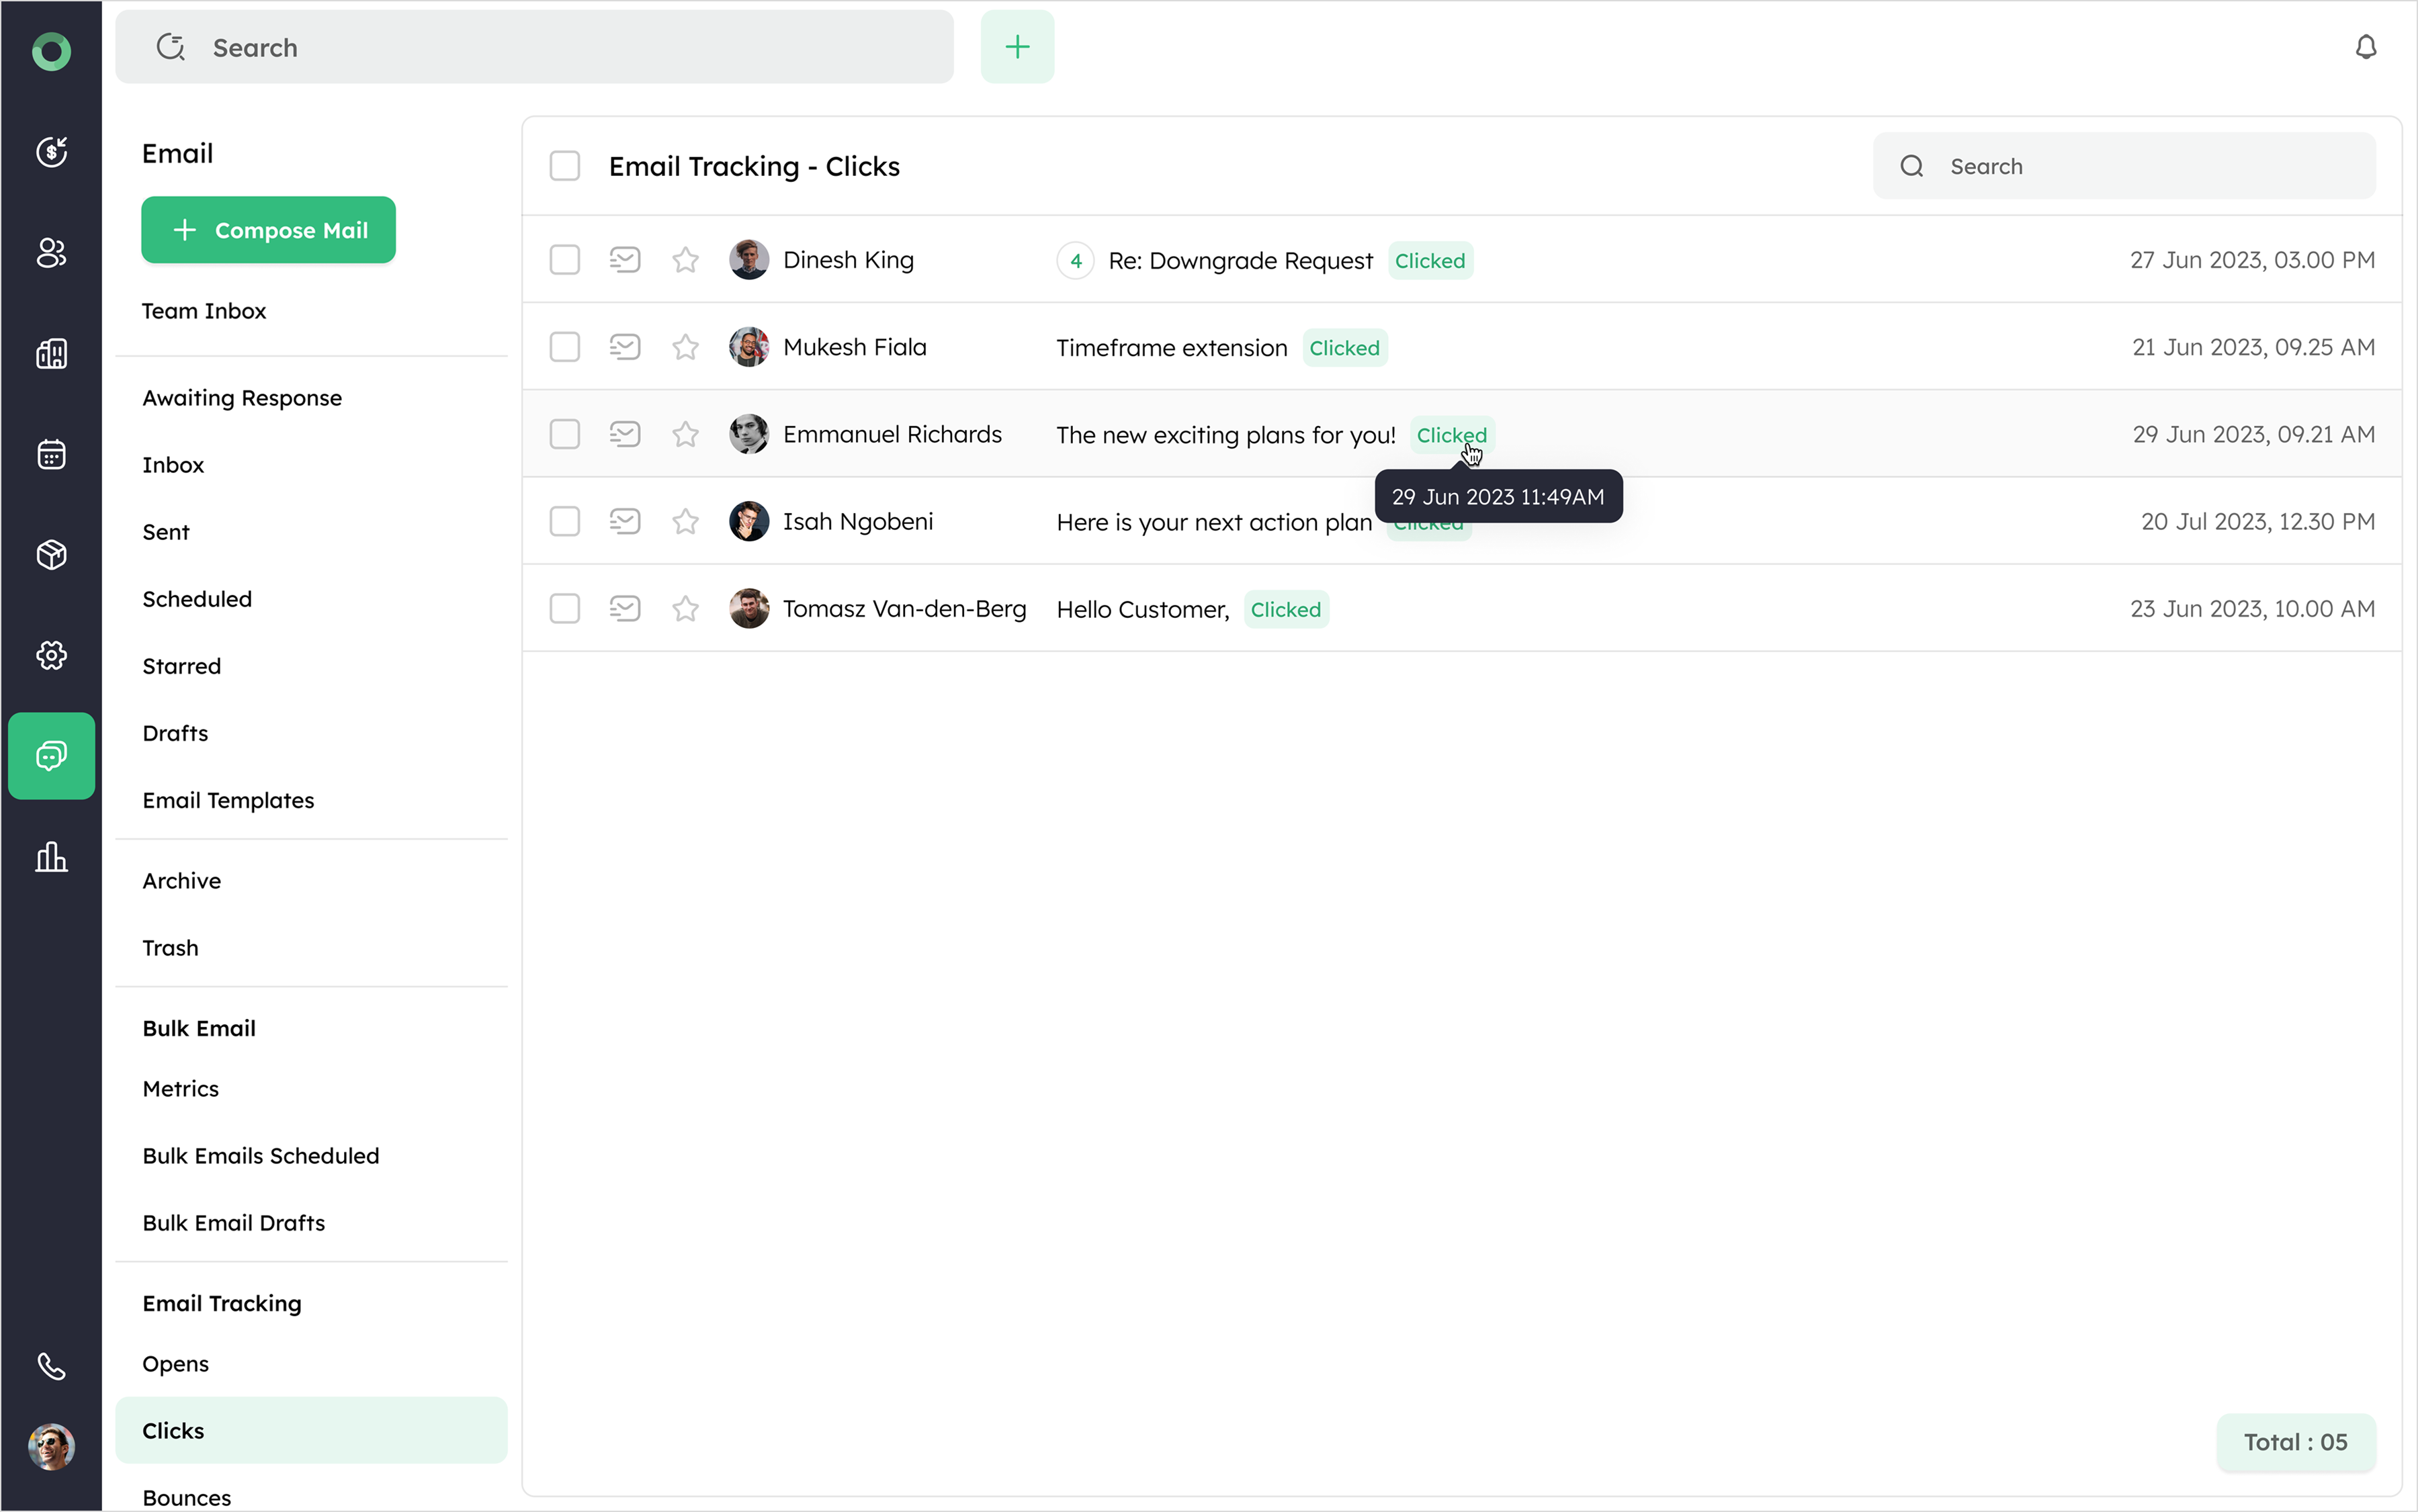The image size is (2418, 1512).
Task: Click the Compose Mail button
Action: click(x=268, y=230)
